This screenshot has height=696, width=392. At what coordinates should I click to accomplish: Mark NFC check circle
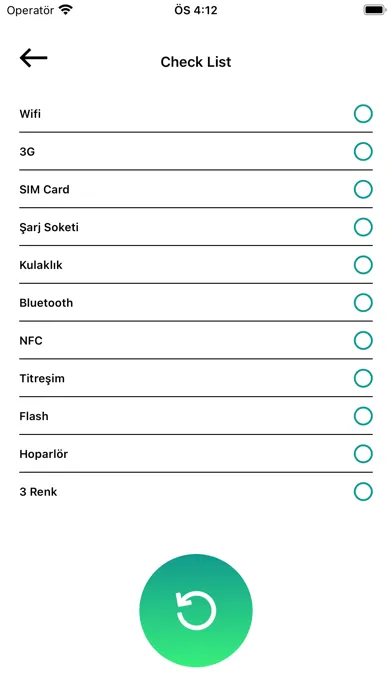(x=363, y=341)
